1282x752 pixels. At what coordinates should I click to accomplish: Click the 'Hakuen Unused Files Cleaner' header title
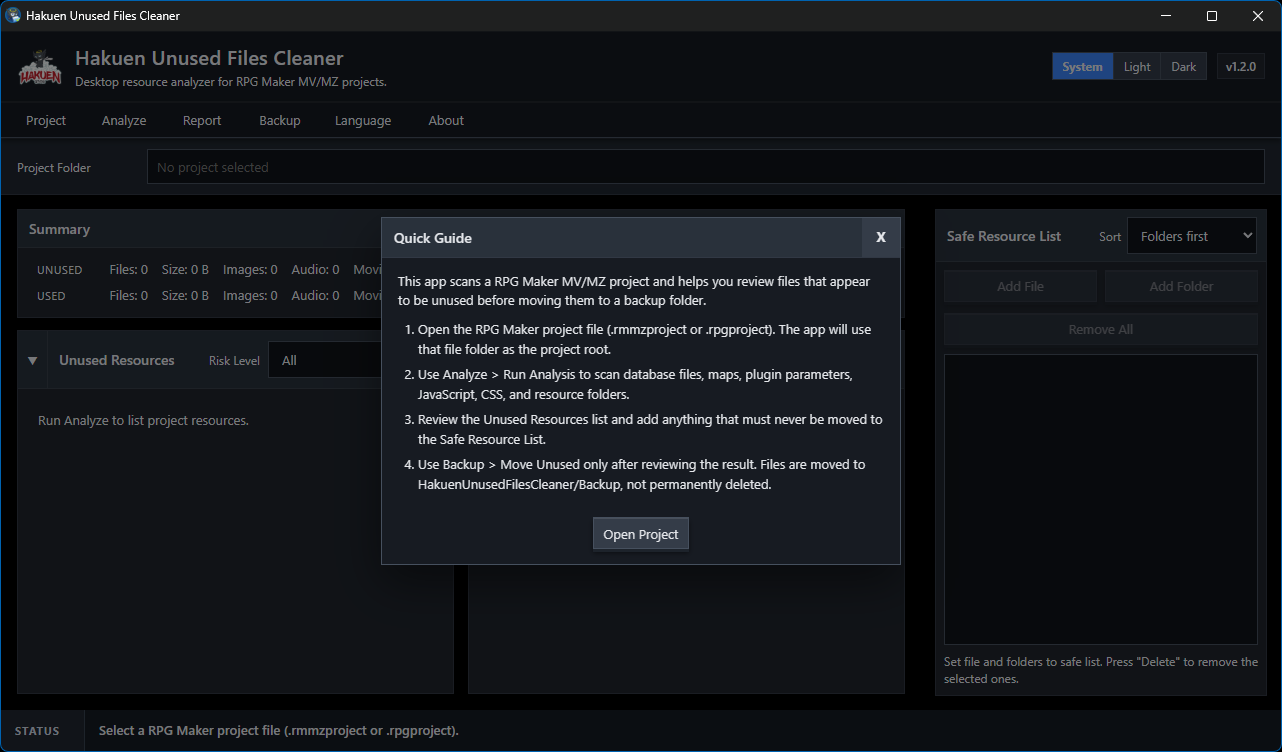click(209, 58)
